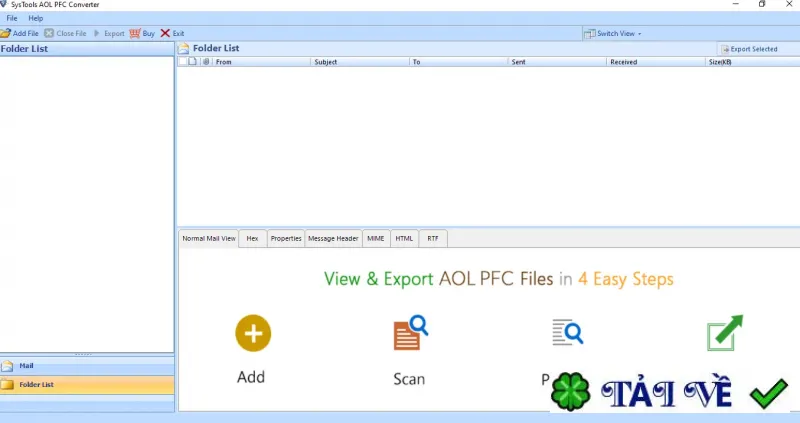Viewport: 800px width, 423px height.
Task: Click the Add step label text
Action: tap(251, 377)
